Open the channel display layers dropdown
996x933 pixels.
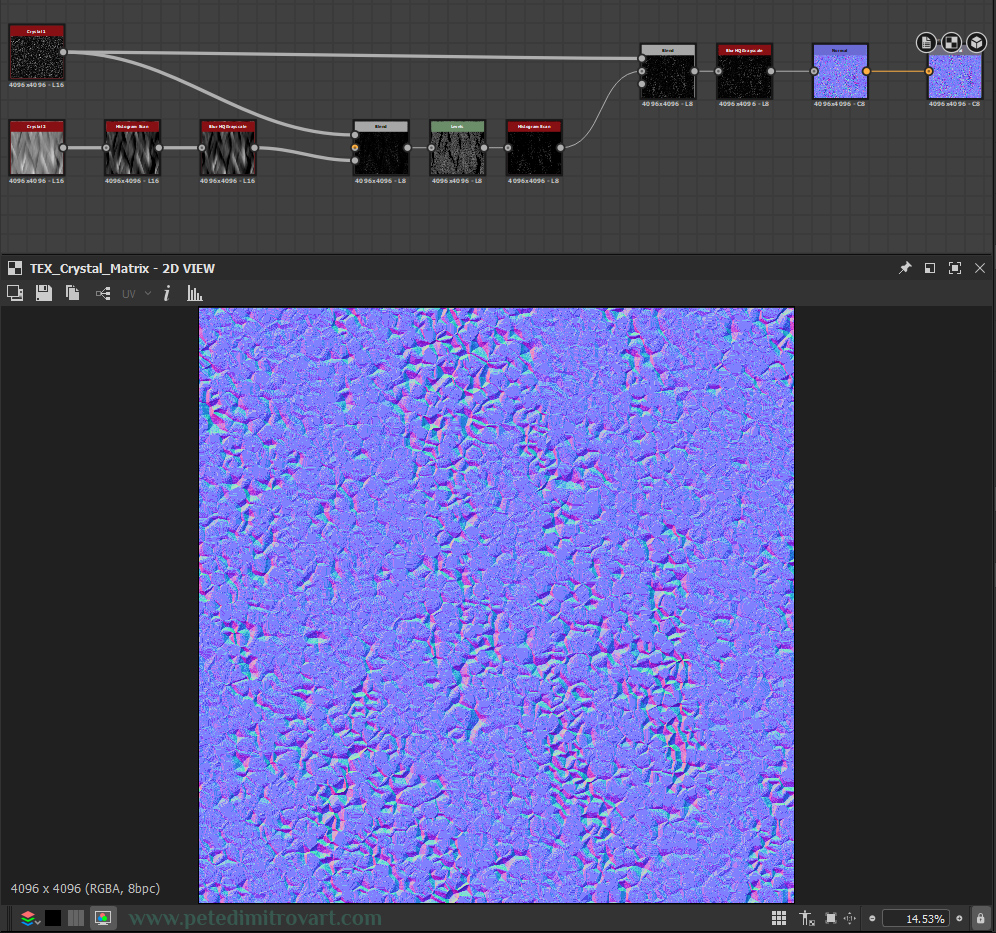(x=30, y=918)
